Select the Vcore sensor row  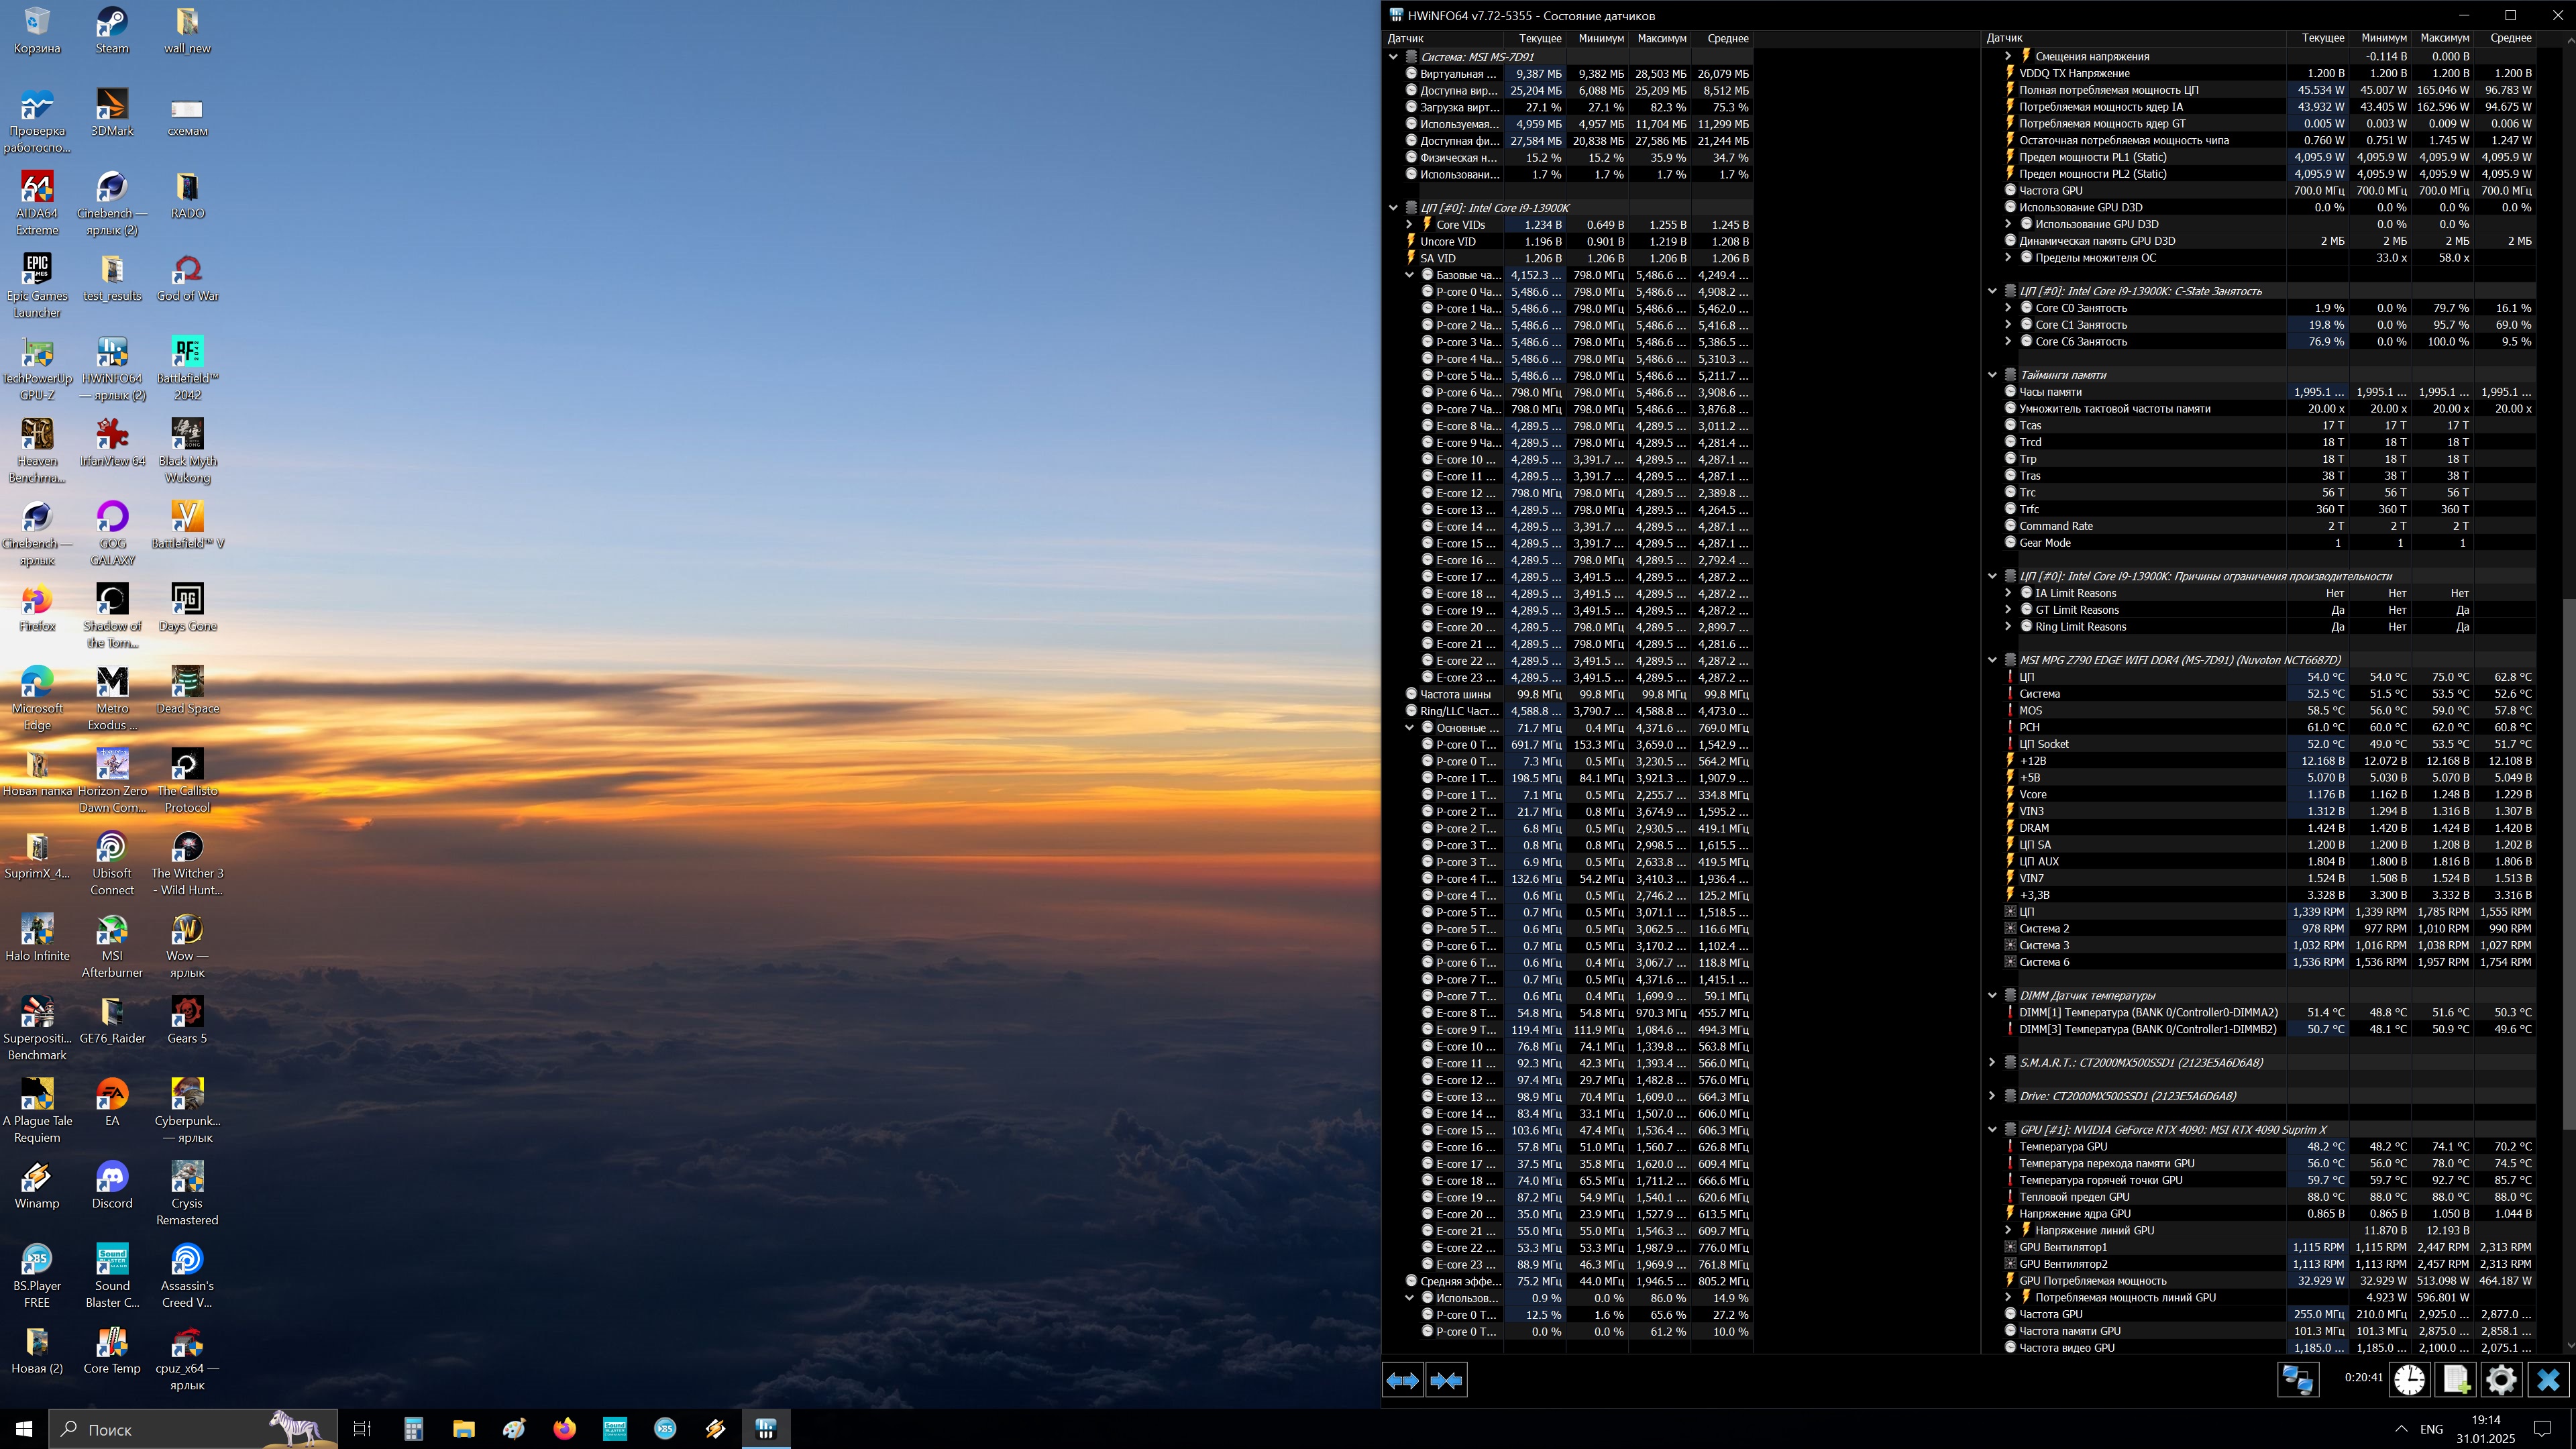[2033, 794]
